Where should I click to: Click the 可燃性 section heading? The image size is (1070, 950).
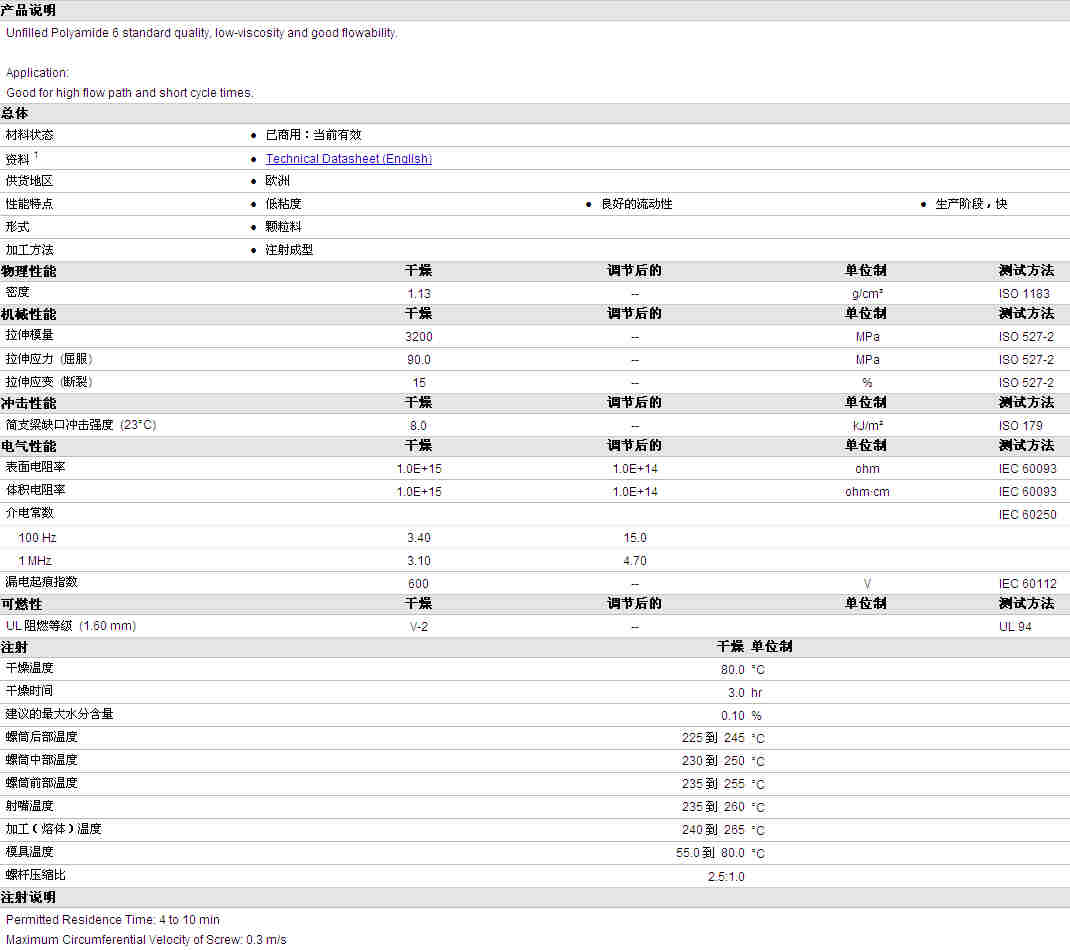click(22, 604)
